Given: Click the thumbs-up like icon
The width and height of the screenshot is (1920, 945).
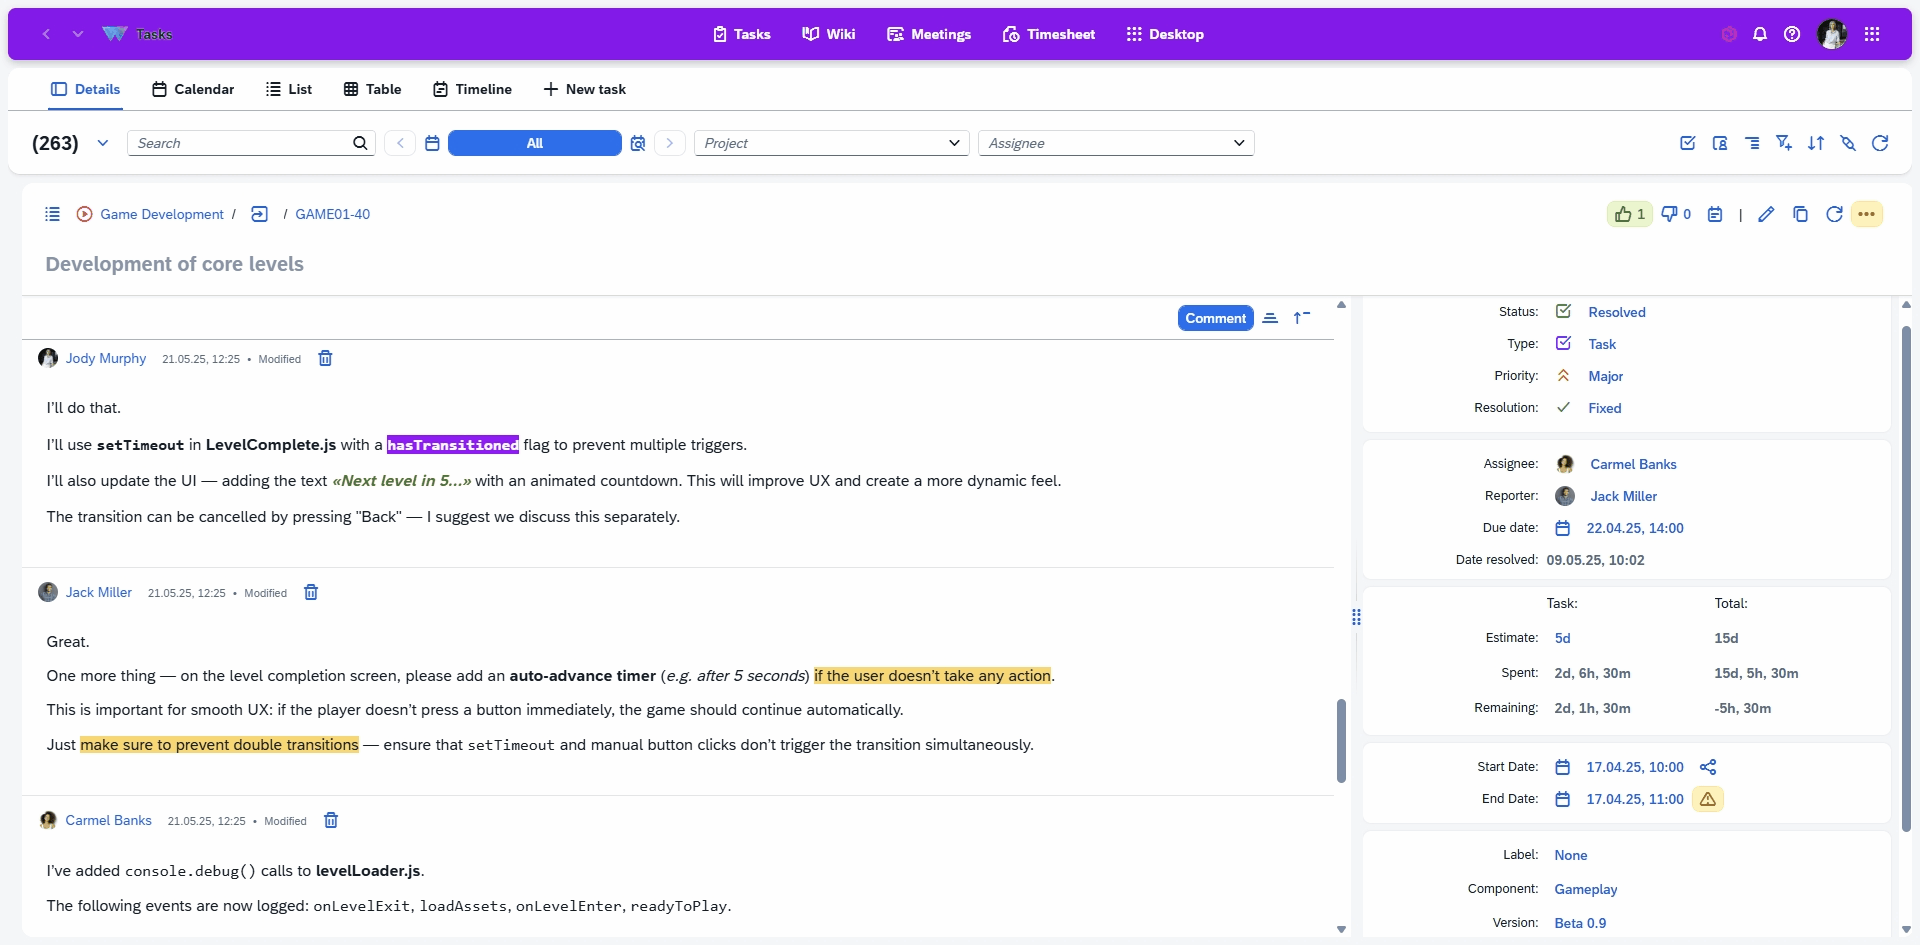Looking at the screenshot, I should click(x=1623, y=214).
